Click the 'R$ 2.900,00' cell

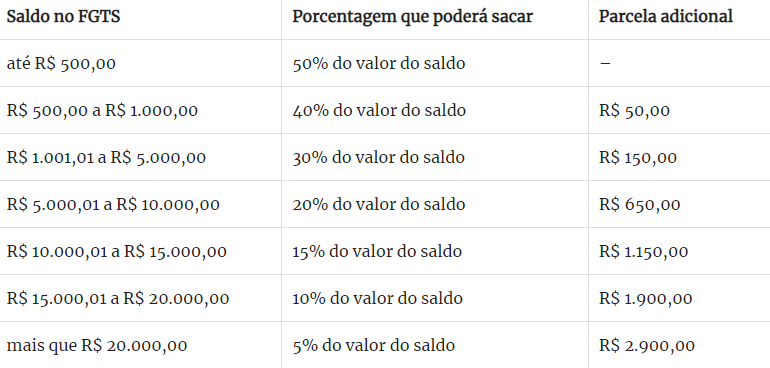tap(647, 345)
